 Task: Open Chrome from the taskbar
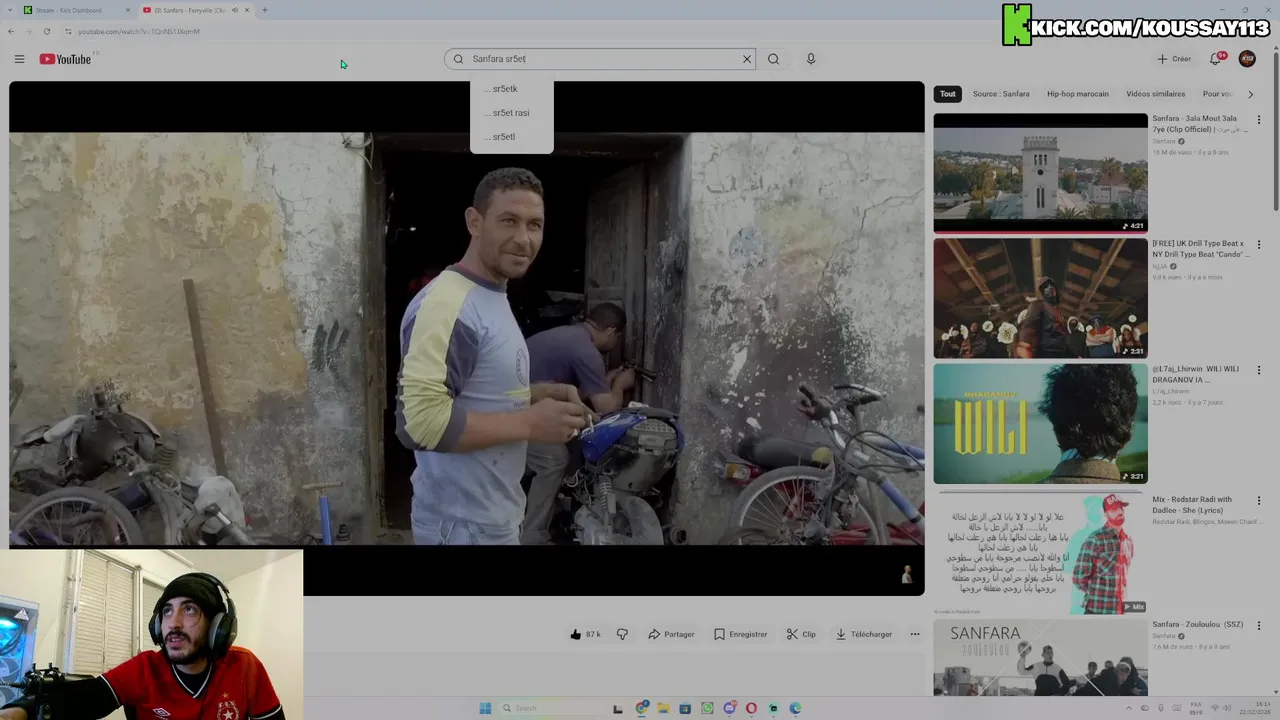(642, 708)
